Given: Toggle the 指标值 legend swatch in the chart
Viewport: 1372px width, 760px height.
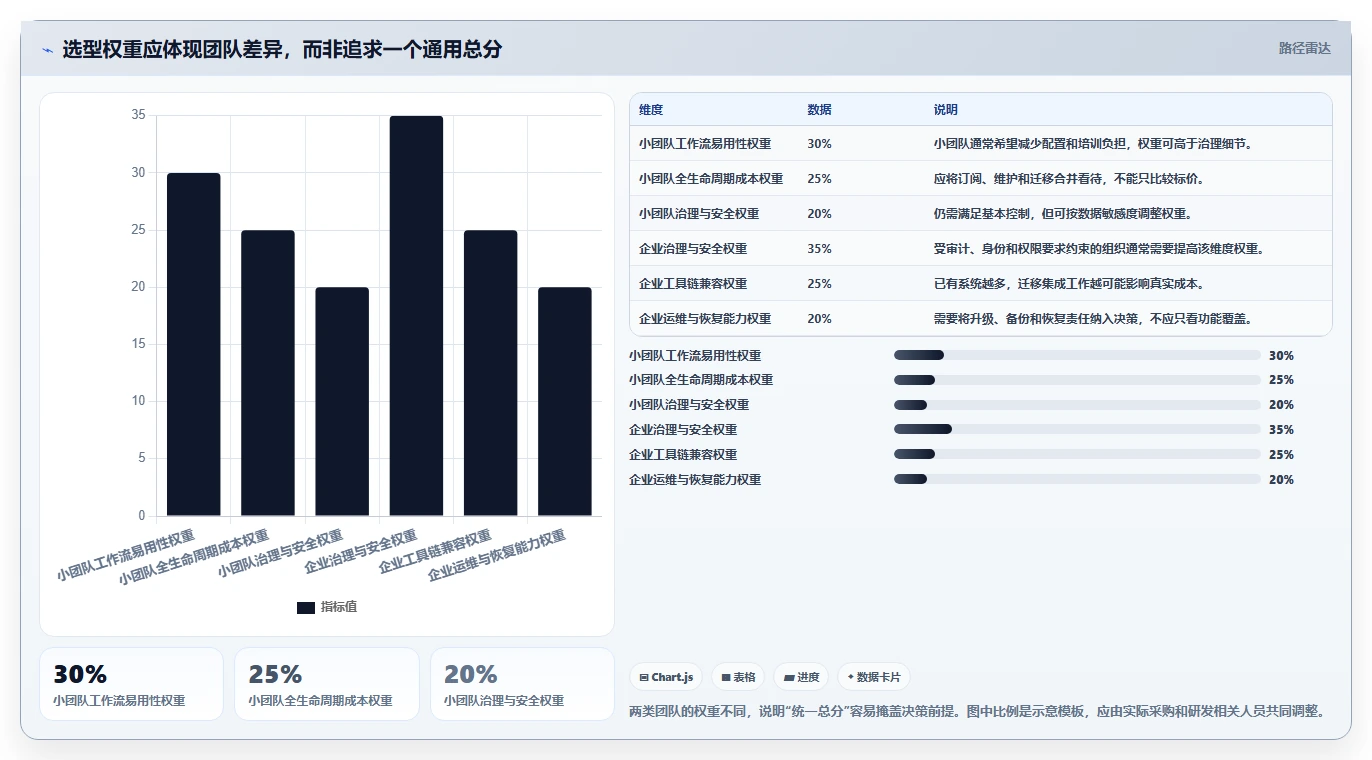Looking at the screenshot, I should 306,607.
